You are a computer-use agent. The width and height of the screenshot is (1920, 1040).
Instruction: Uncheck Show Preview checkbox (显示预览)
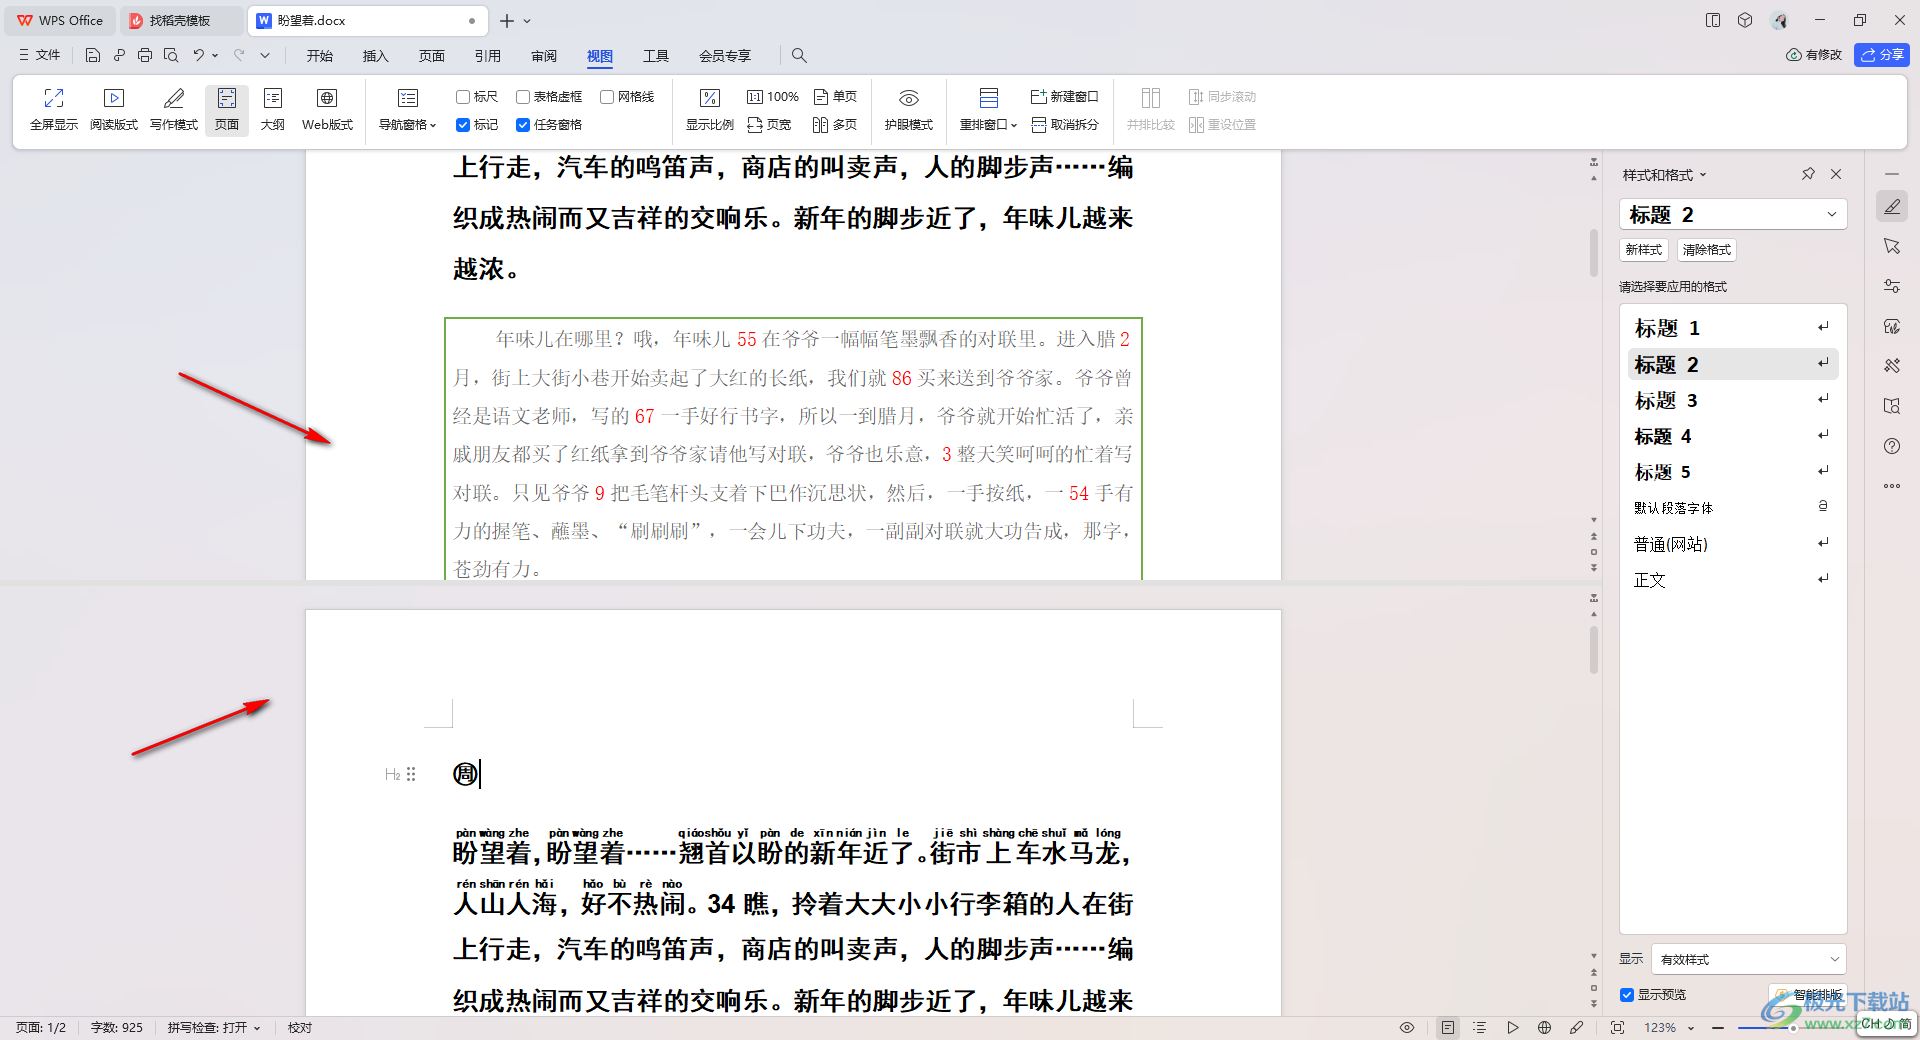(x=1627, y=994)
